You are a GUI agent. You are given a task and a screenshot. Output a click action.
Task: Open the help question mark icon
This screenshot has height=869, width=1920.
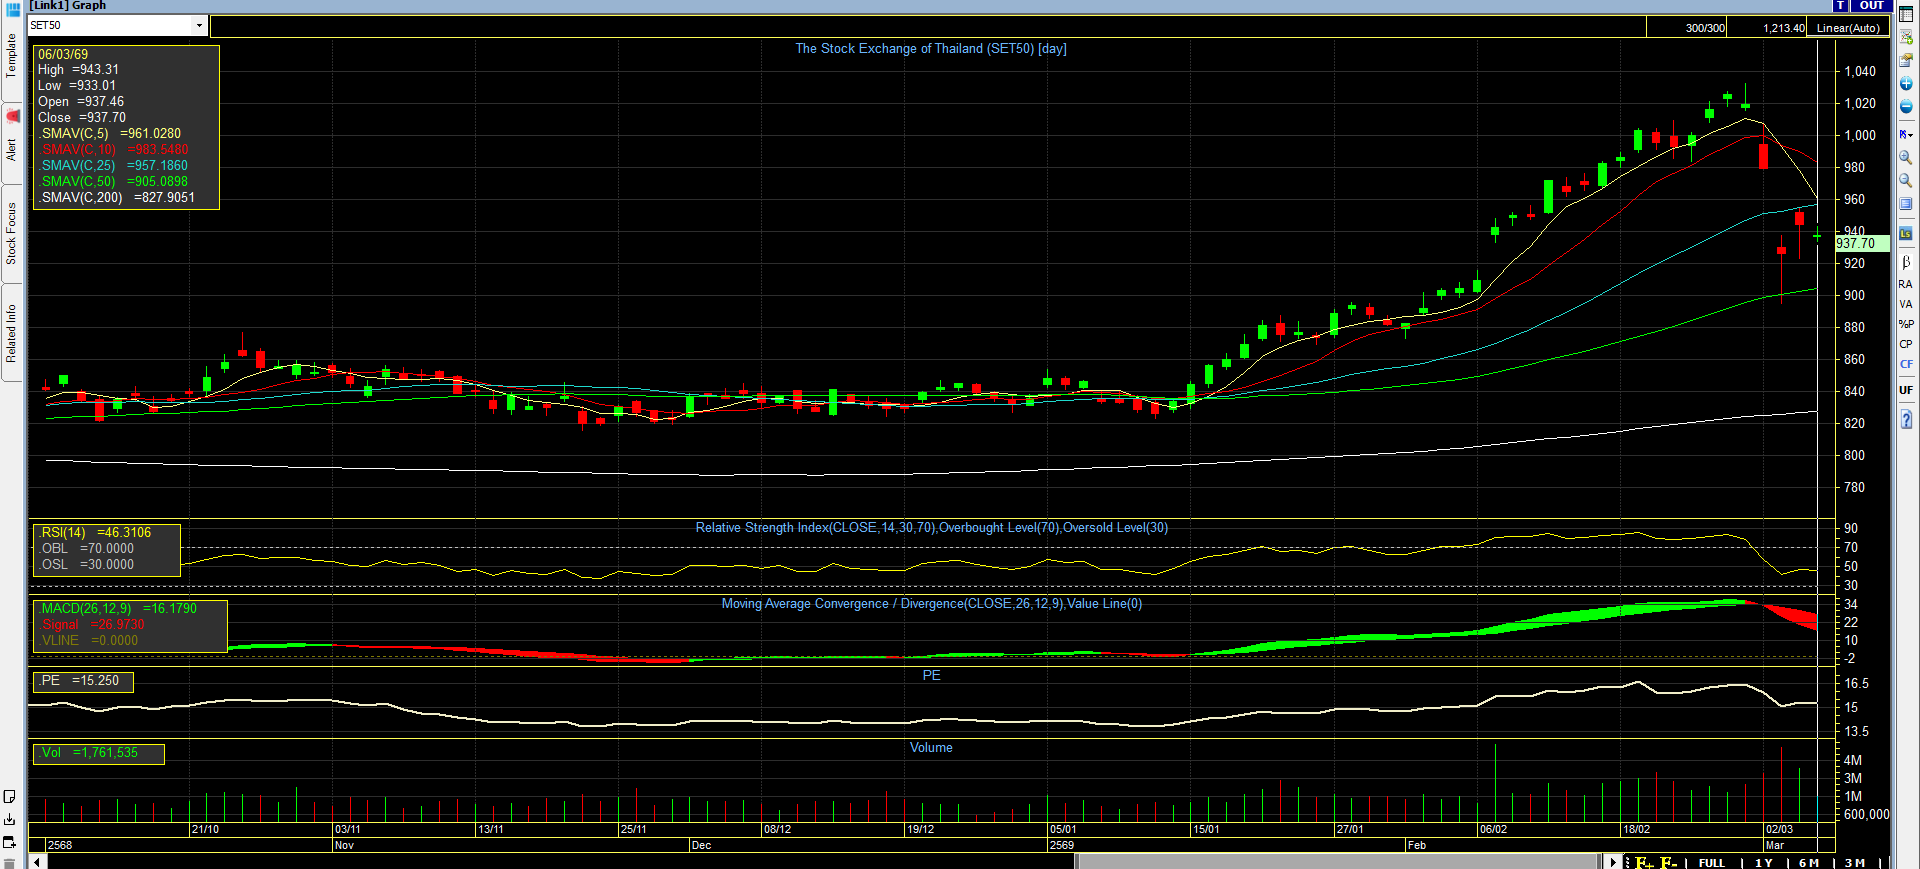[x=1906, y=420]
